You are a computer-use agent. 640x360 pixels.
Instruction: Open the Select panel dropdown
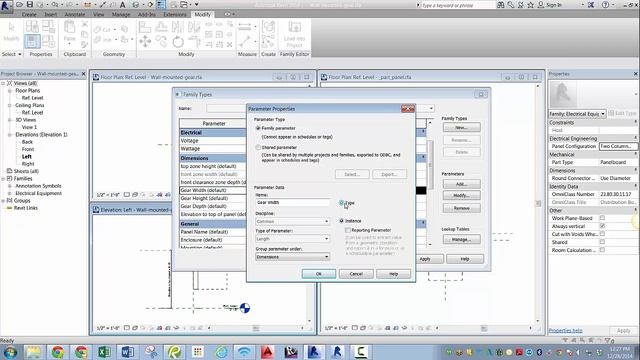pyautogui.click(x=11, y=54)
